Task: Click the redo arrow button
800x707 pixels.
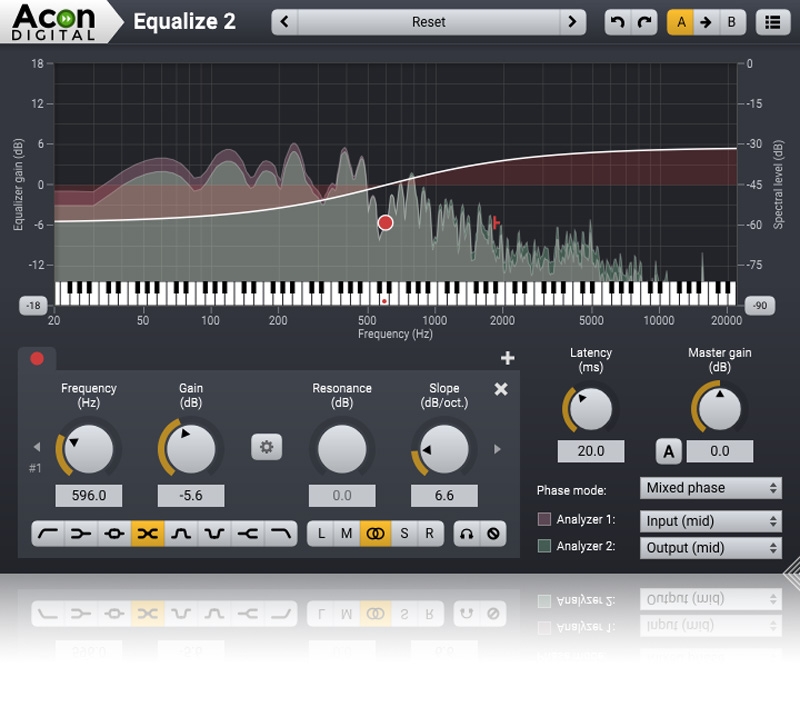Action: coord(644,22)
